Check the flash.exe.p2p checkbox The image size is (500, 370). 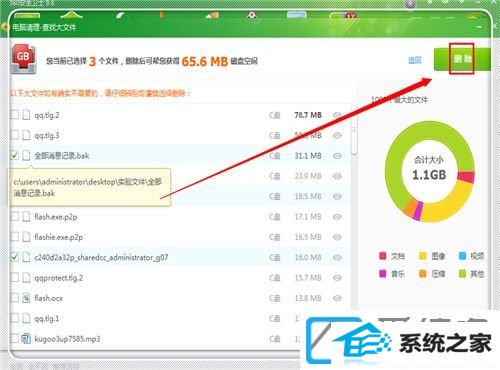(14, 217)
